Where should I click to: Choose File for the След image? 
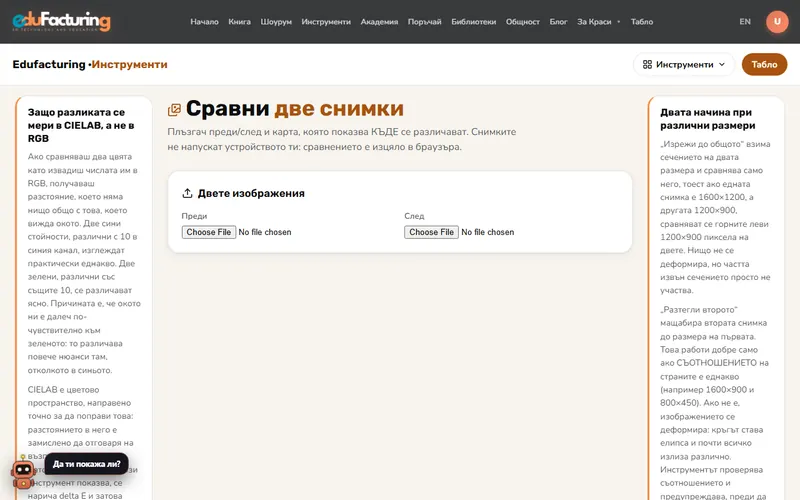point(431,232)
